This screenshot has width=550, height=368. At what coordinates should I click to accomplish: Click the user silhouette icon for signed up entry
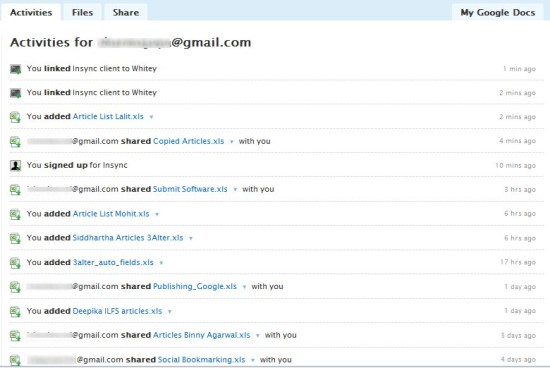(15, 165)
